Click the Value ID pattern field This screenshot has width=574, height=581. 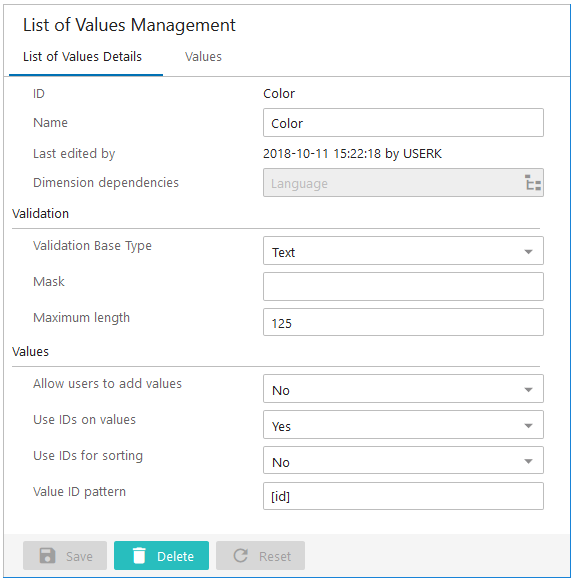click(403, 496)
